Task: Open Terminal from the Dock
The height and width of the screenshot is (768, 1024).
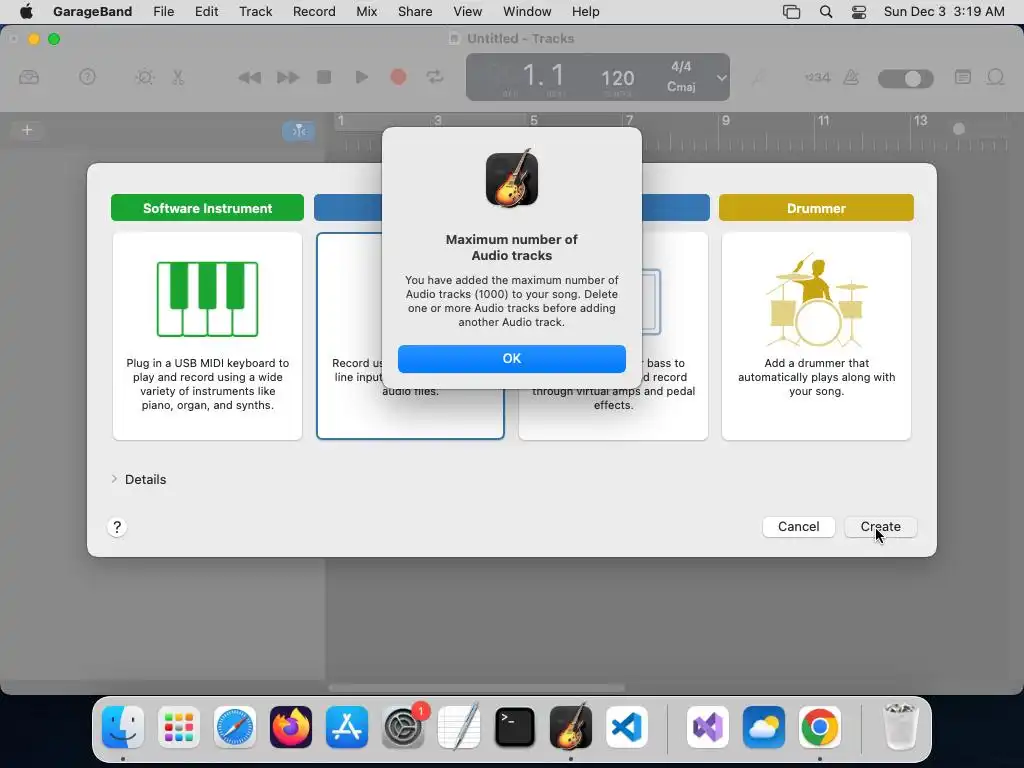Action: pyautogui.click(x=515, y=727)
